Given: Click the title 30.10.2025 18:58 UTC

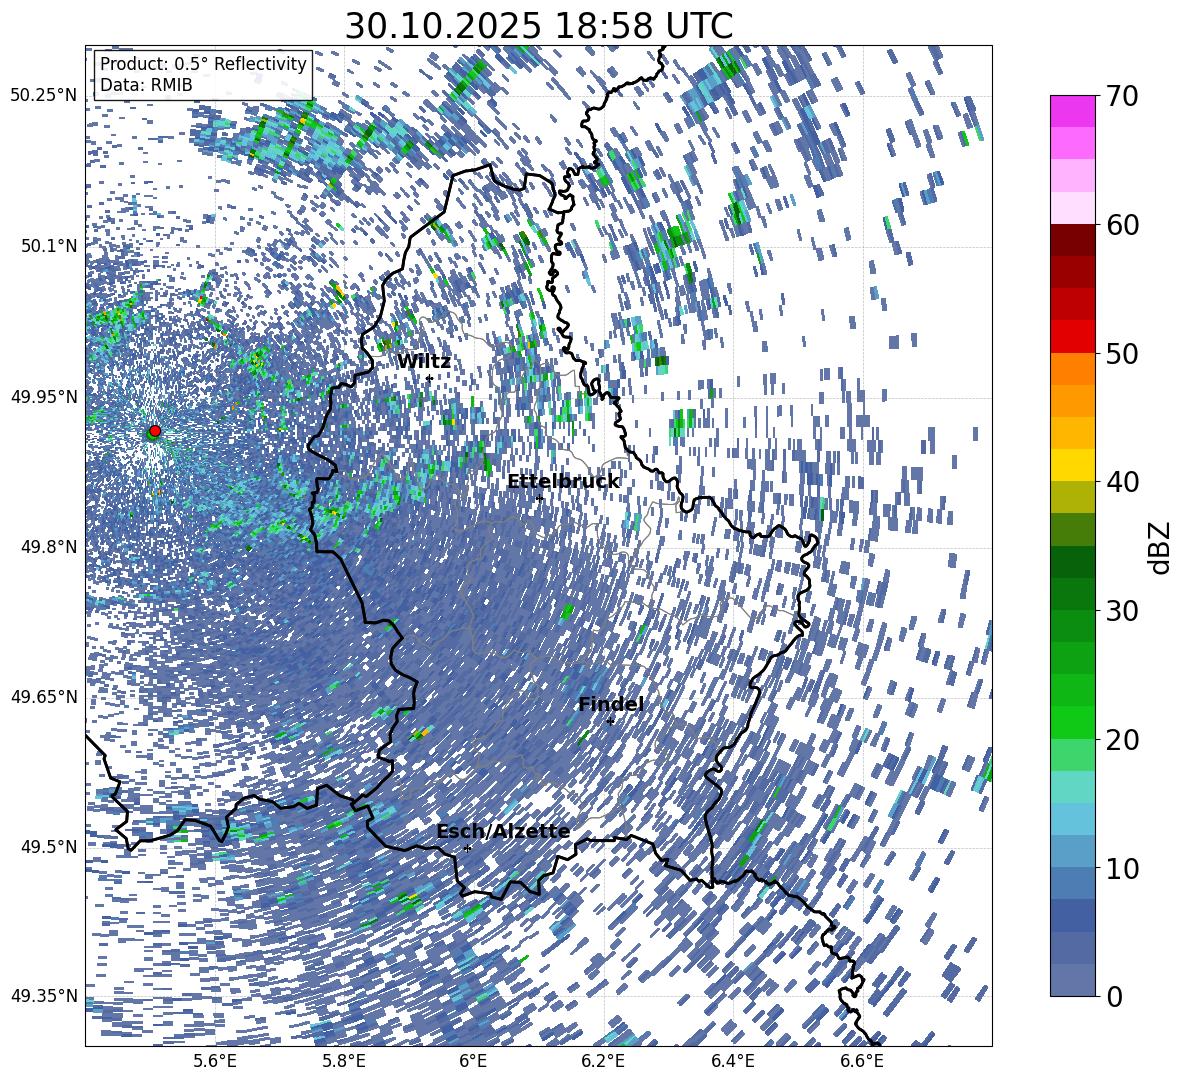Looking at the screenshot, I should 538,26.
